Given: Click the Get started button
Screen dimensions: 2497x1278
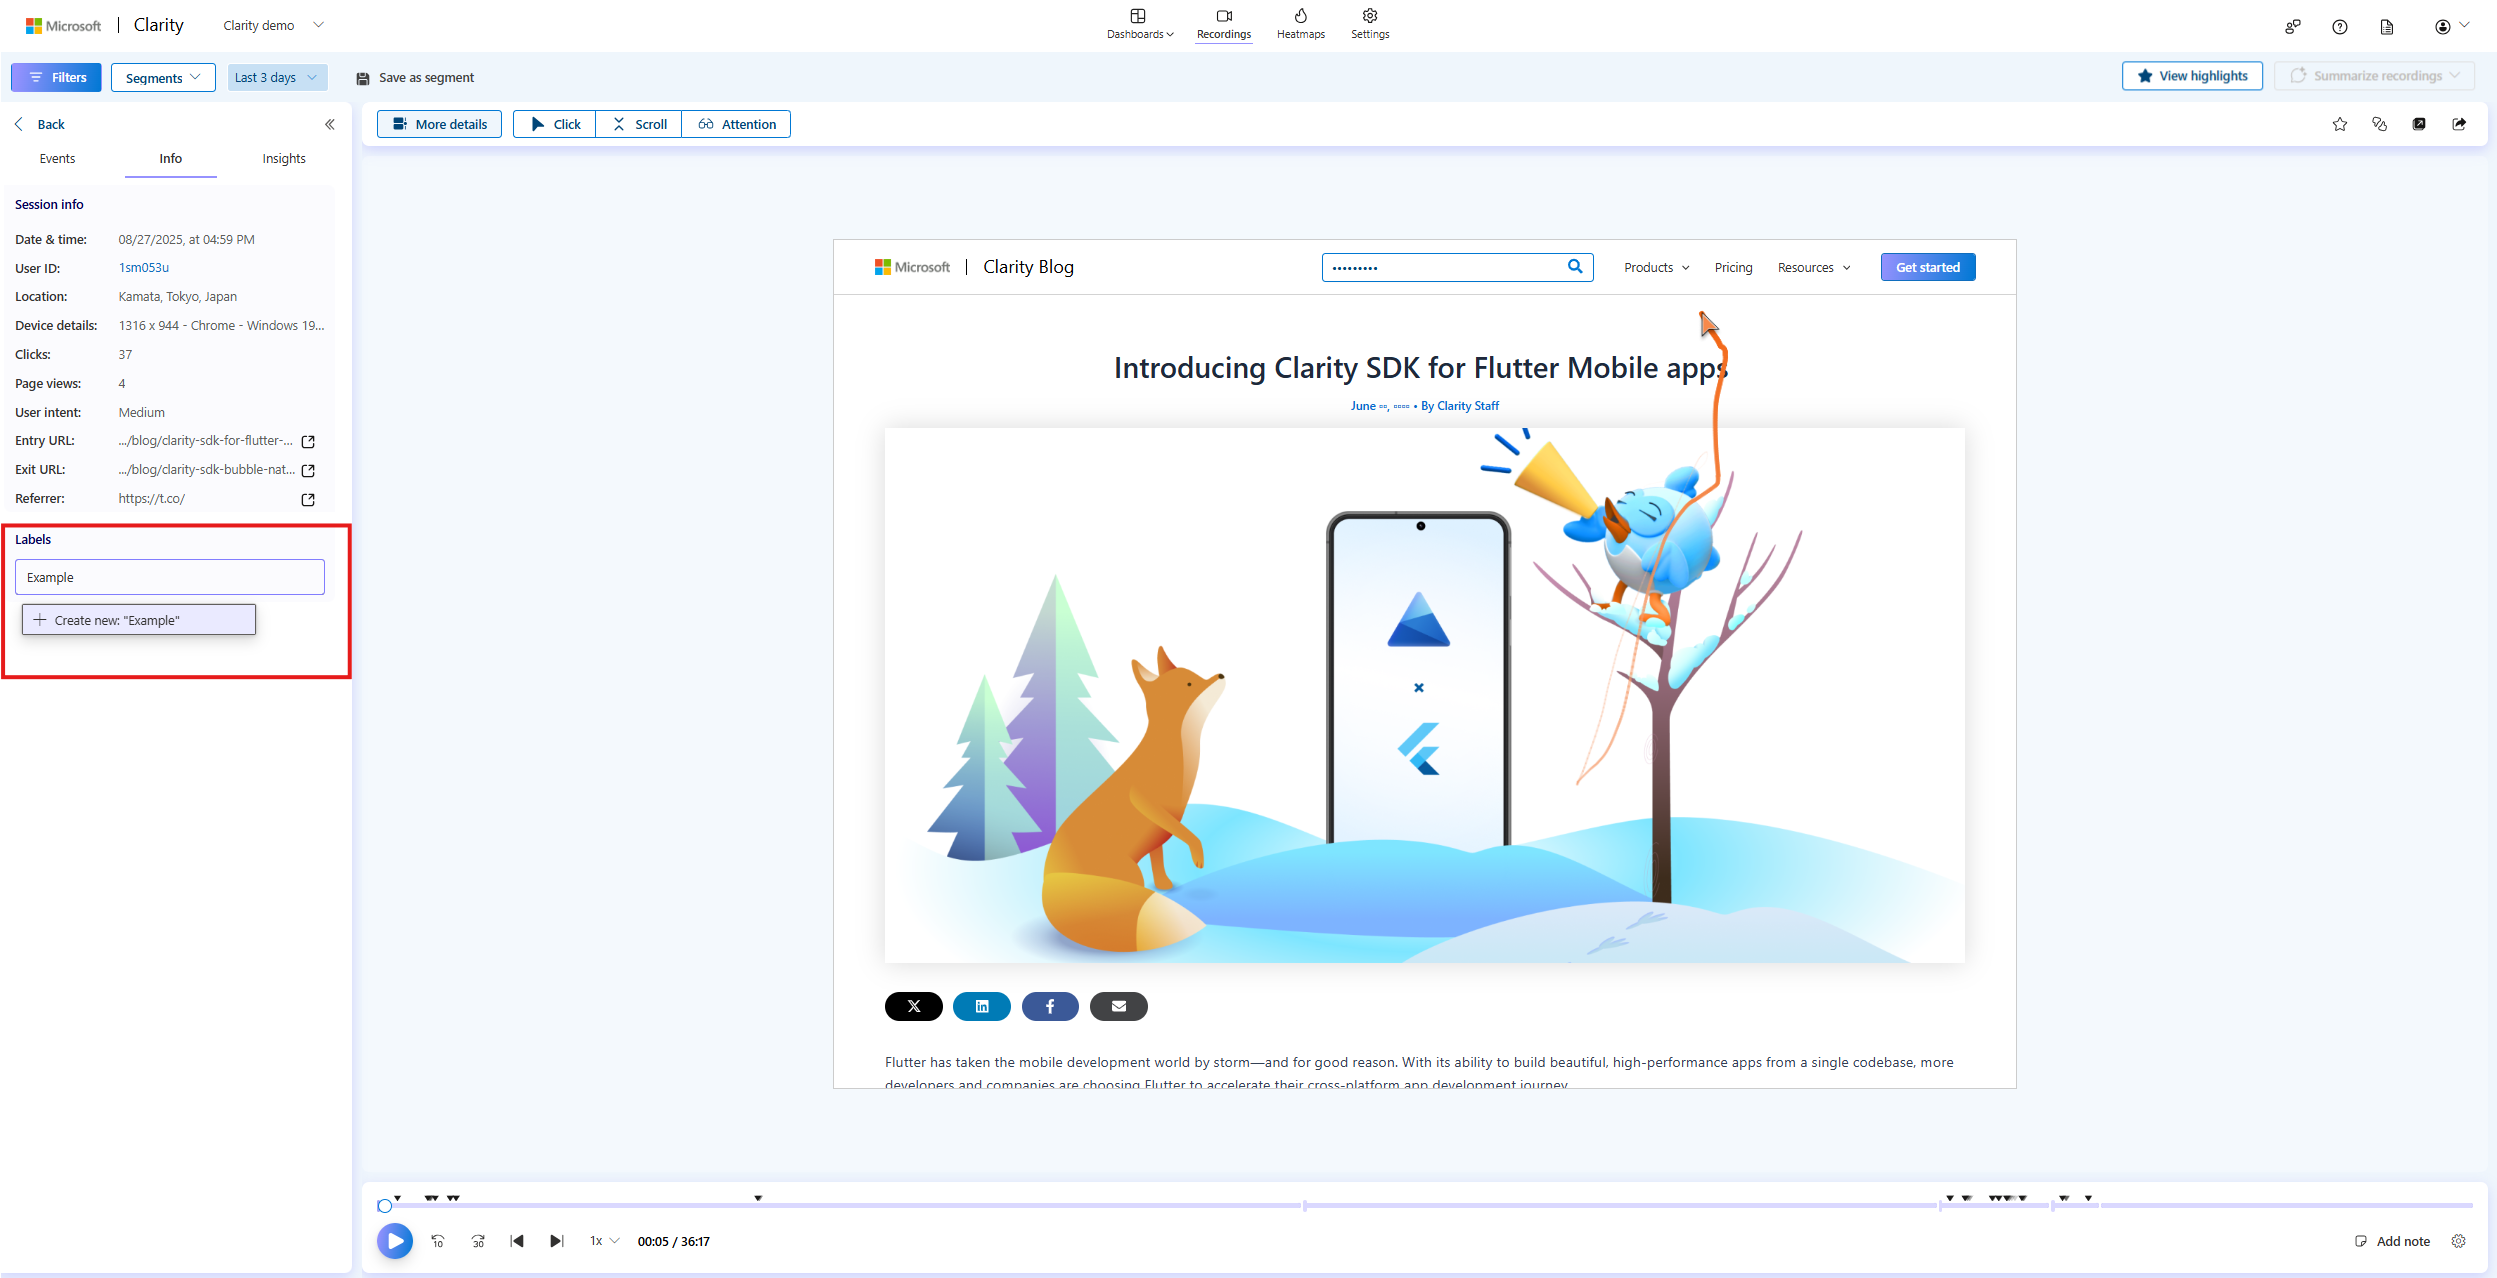Looking at the screenshot, I should (1928, 267).
